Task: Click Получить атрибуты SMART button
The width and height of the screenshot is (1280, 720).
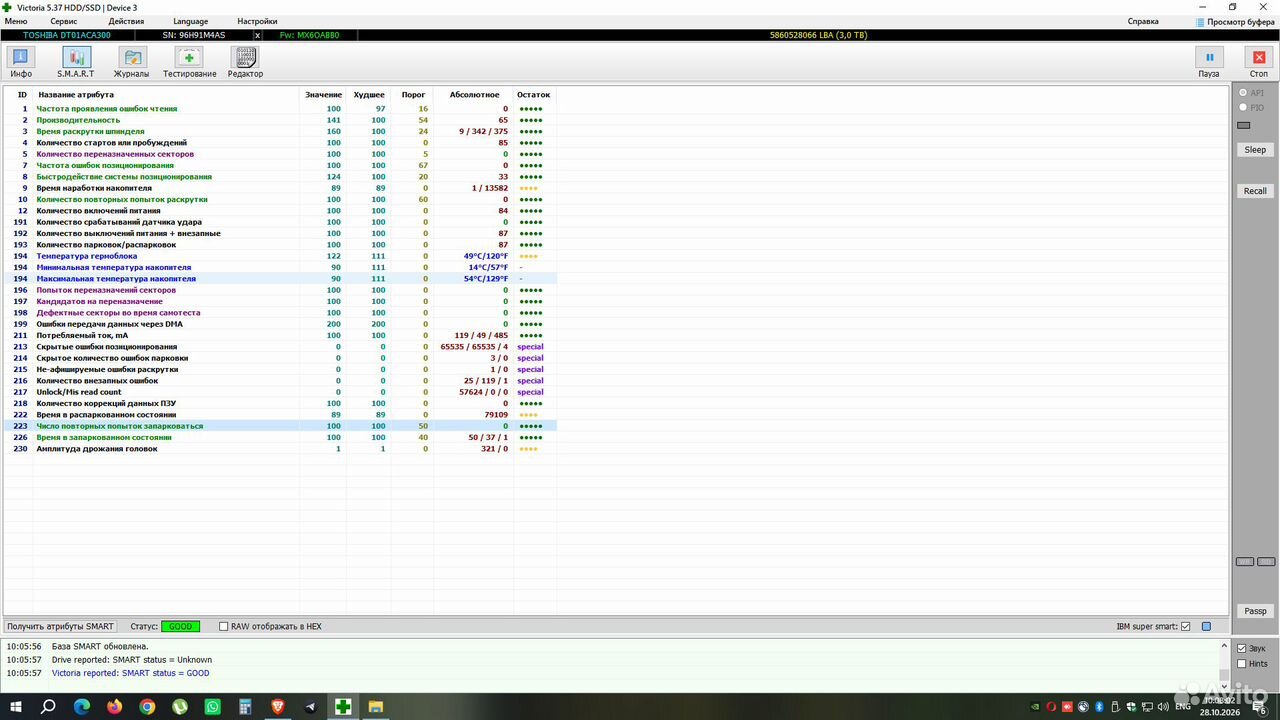Action: [x=61, y=627]
